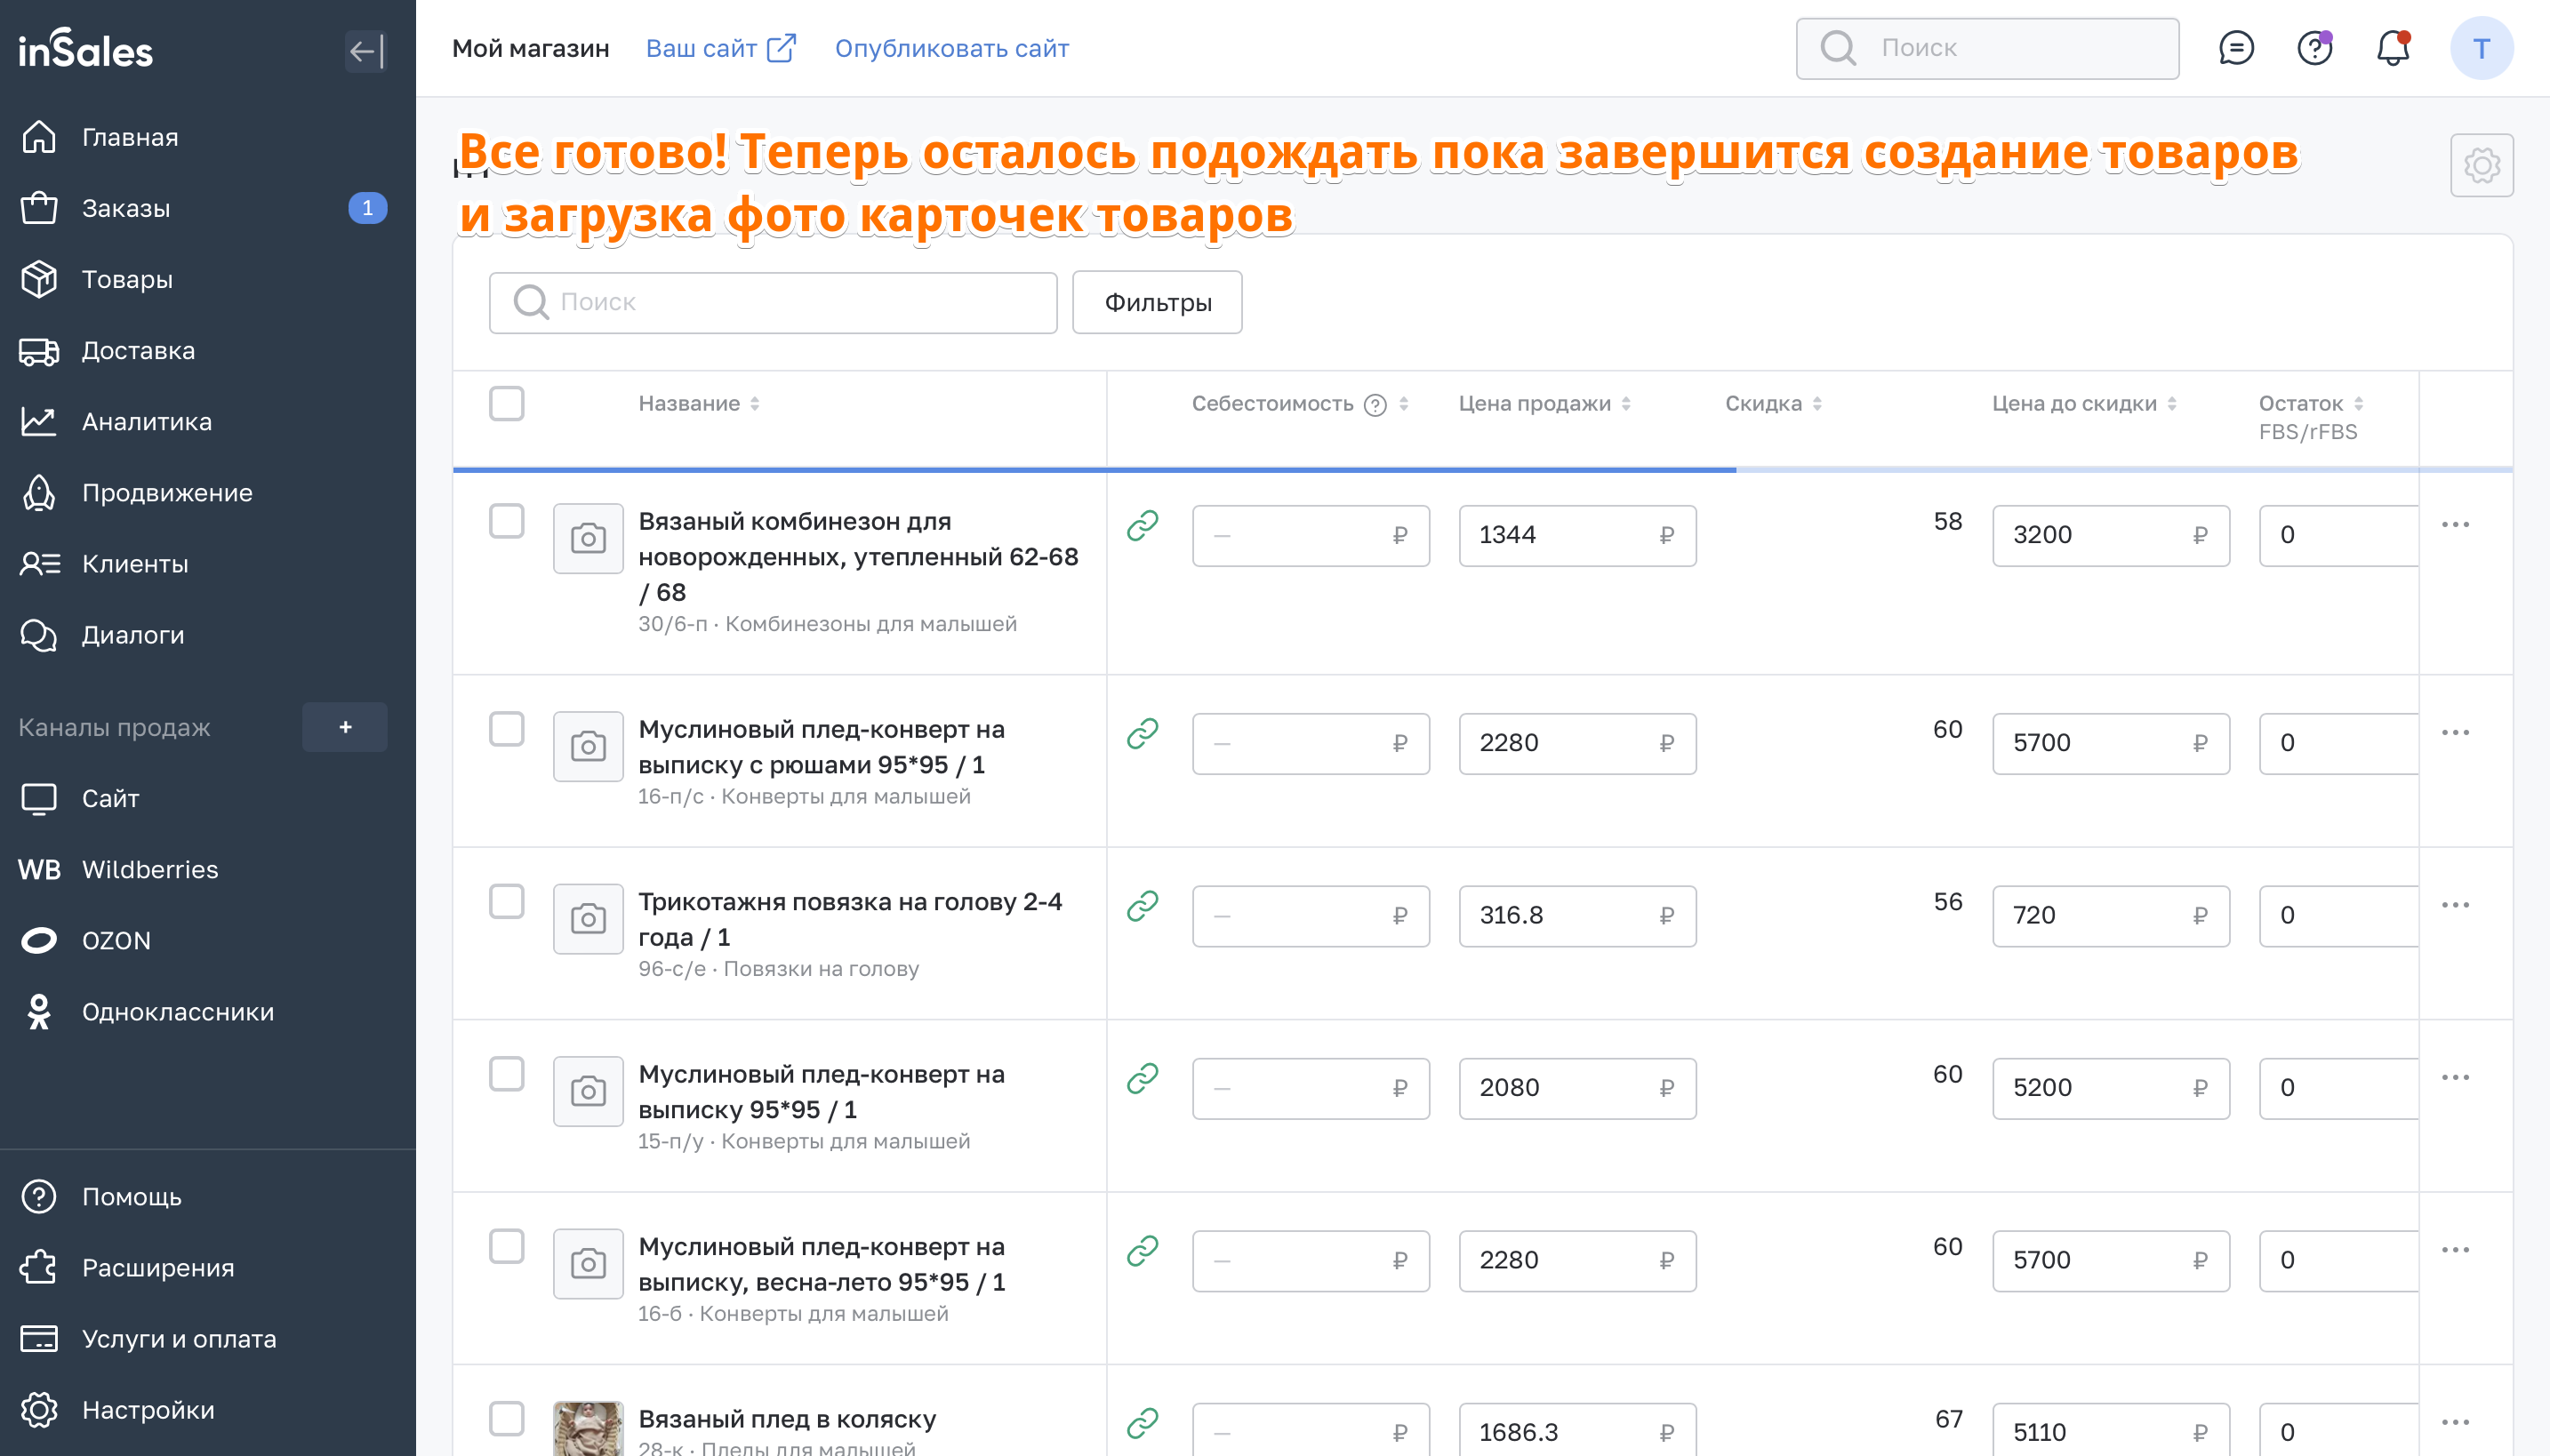
Task: Open the help question mark icon in header
Action: 2314,48
